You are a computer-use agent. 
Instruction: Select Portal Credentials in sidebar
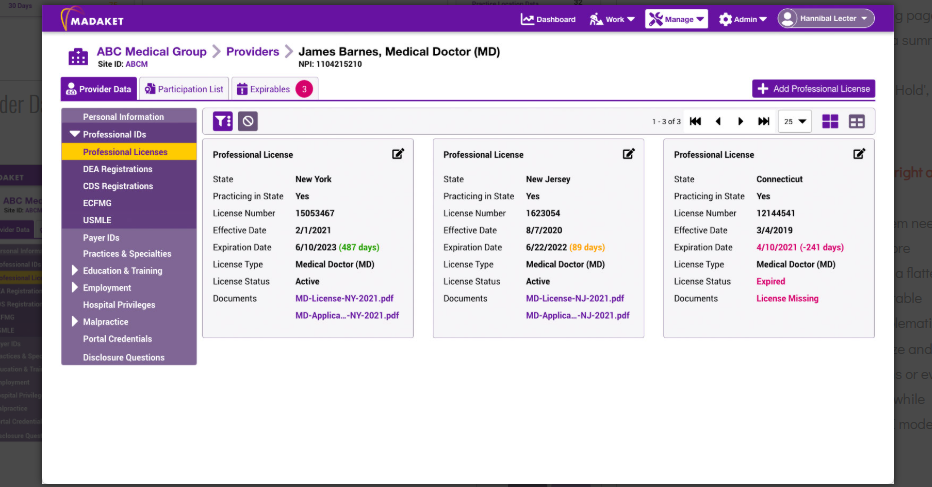click(x=129, y=339)
